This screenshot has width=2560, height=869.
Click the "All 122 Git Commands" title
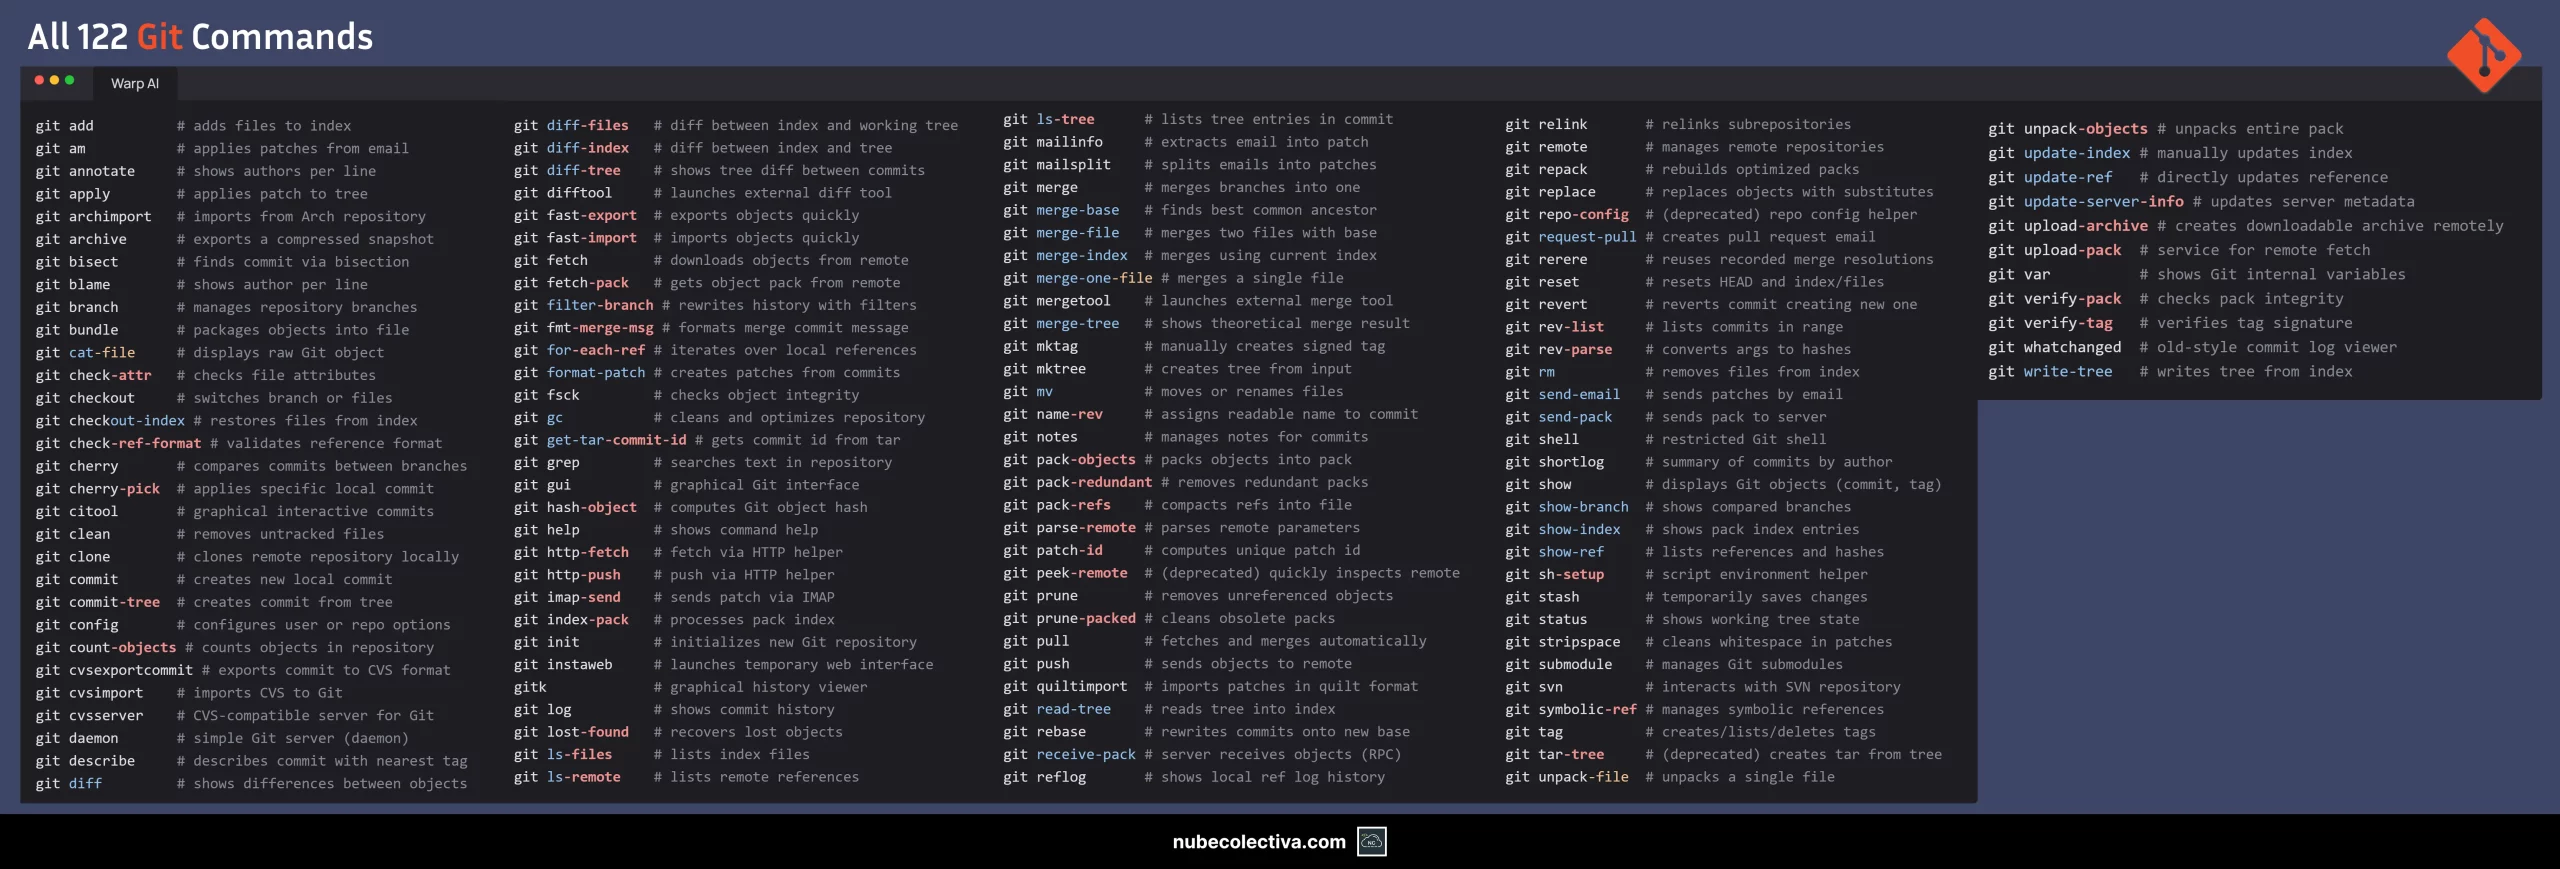[200, 37]
